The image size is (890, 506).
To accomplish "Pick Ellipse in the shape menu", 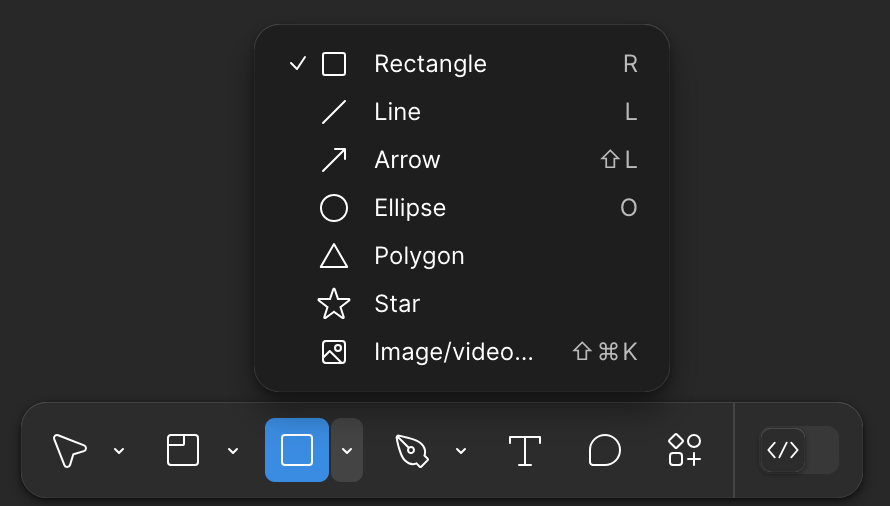I will [x=410, y=208].
